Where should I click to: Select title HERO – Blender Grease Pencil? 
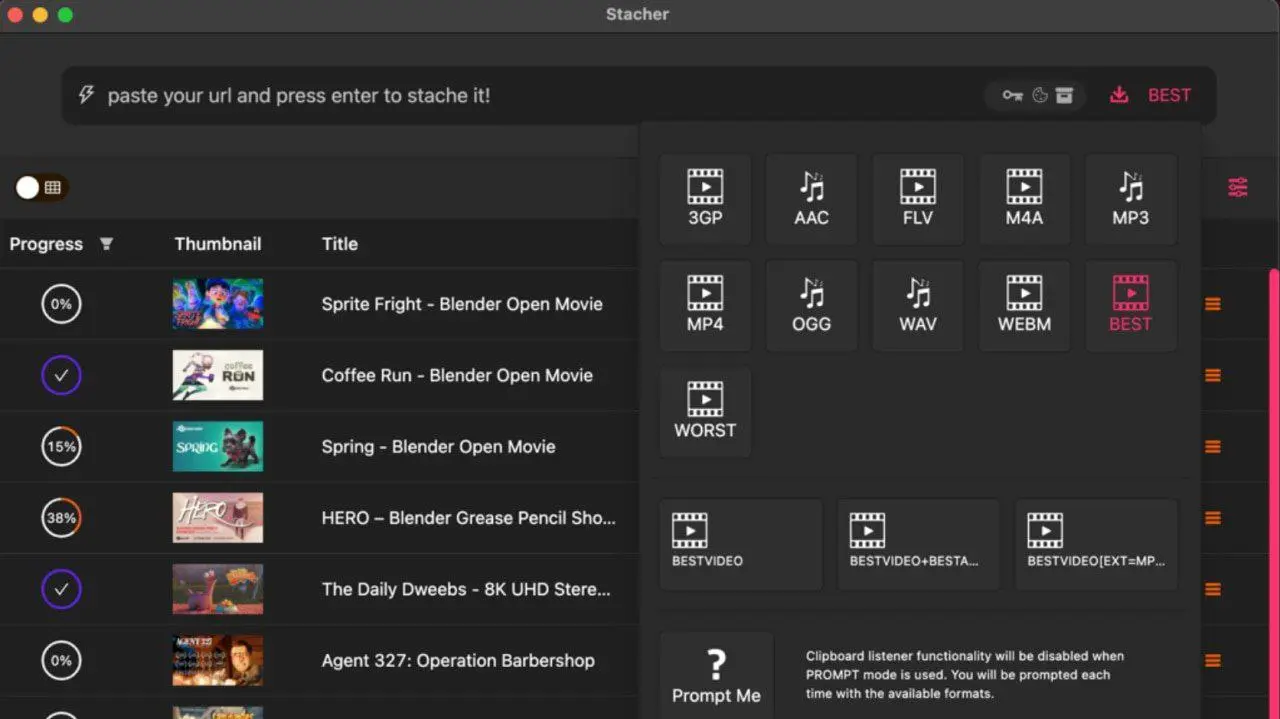coord(468,518)
